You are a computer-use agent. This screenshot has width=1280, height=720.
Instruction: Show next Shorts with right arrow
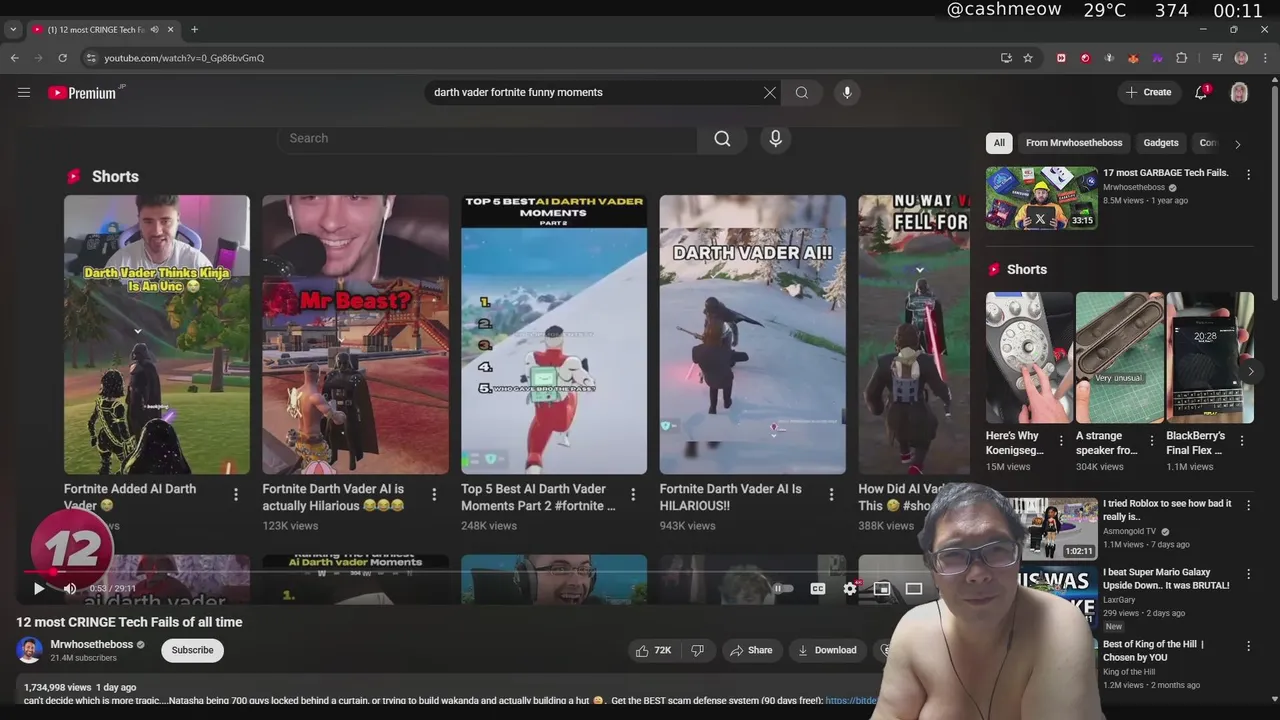1250,371
